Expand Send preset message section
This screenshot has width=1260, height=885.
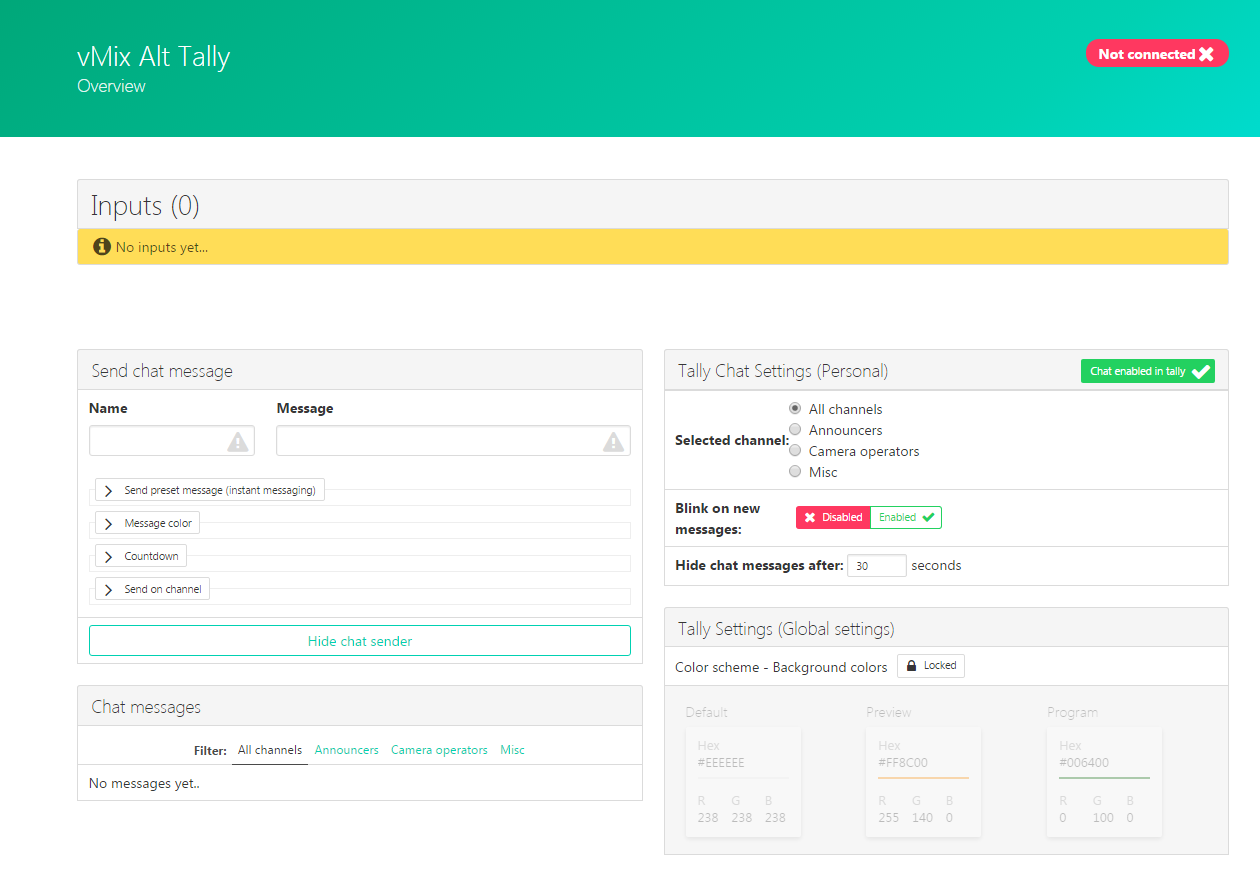(x=210, y=491)
